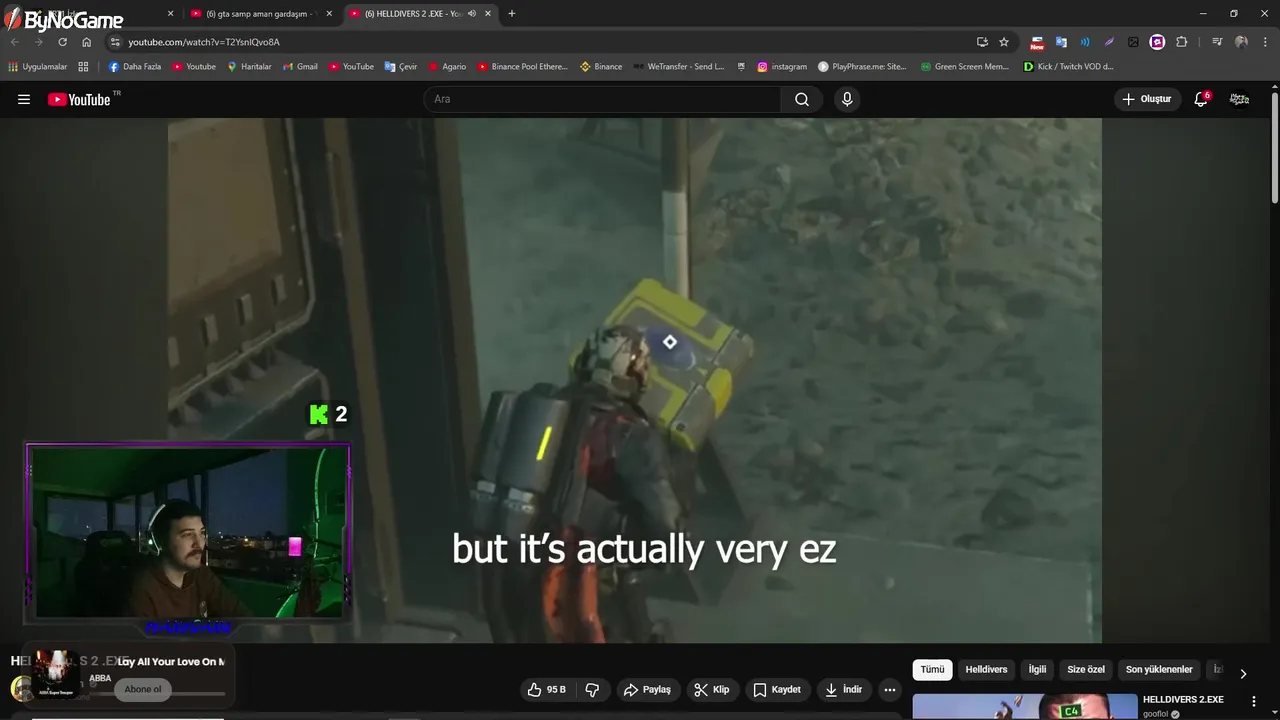
Task: Open the YouTube account avatar menu
Action: click(1239, 99)
